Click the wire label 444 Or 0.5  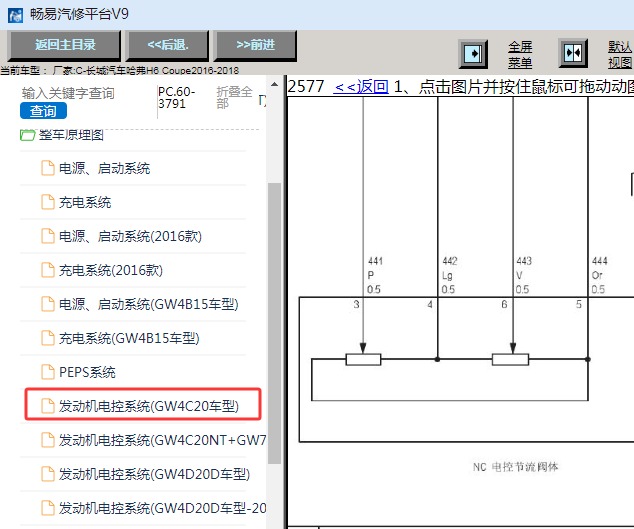[x=599, y=275]
